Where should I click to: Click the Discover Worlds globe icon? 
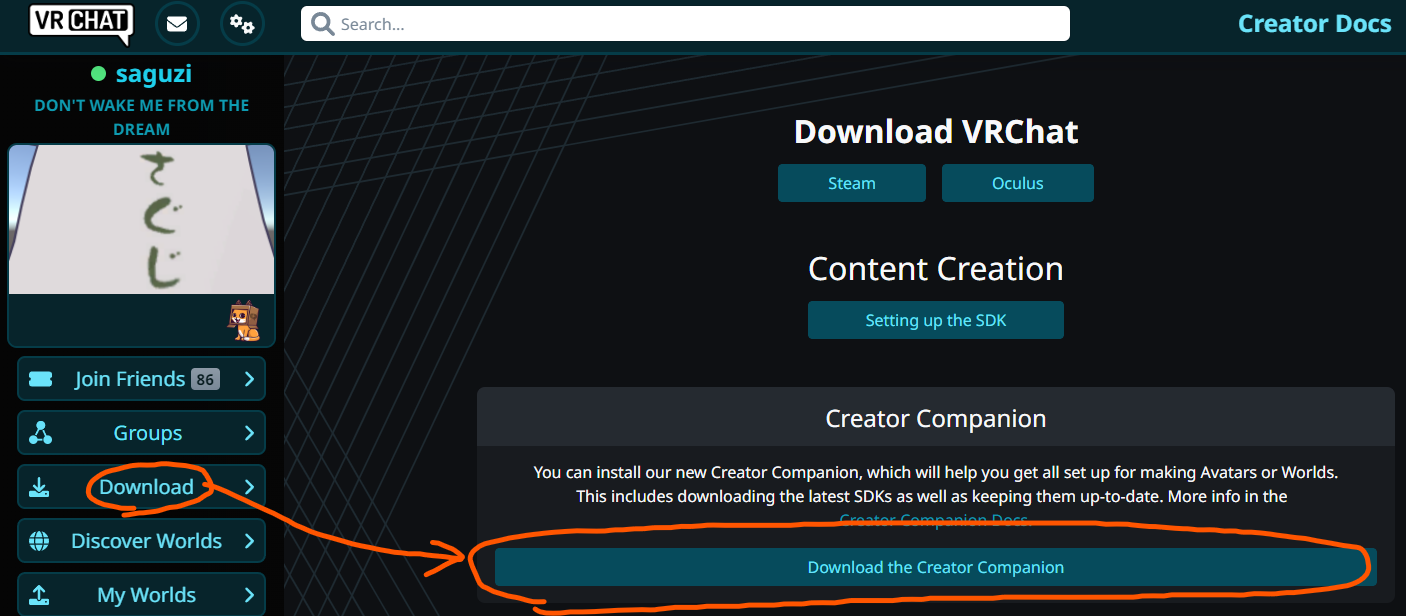tap(40, 541)
